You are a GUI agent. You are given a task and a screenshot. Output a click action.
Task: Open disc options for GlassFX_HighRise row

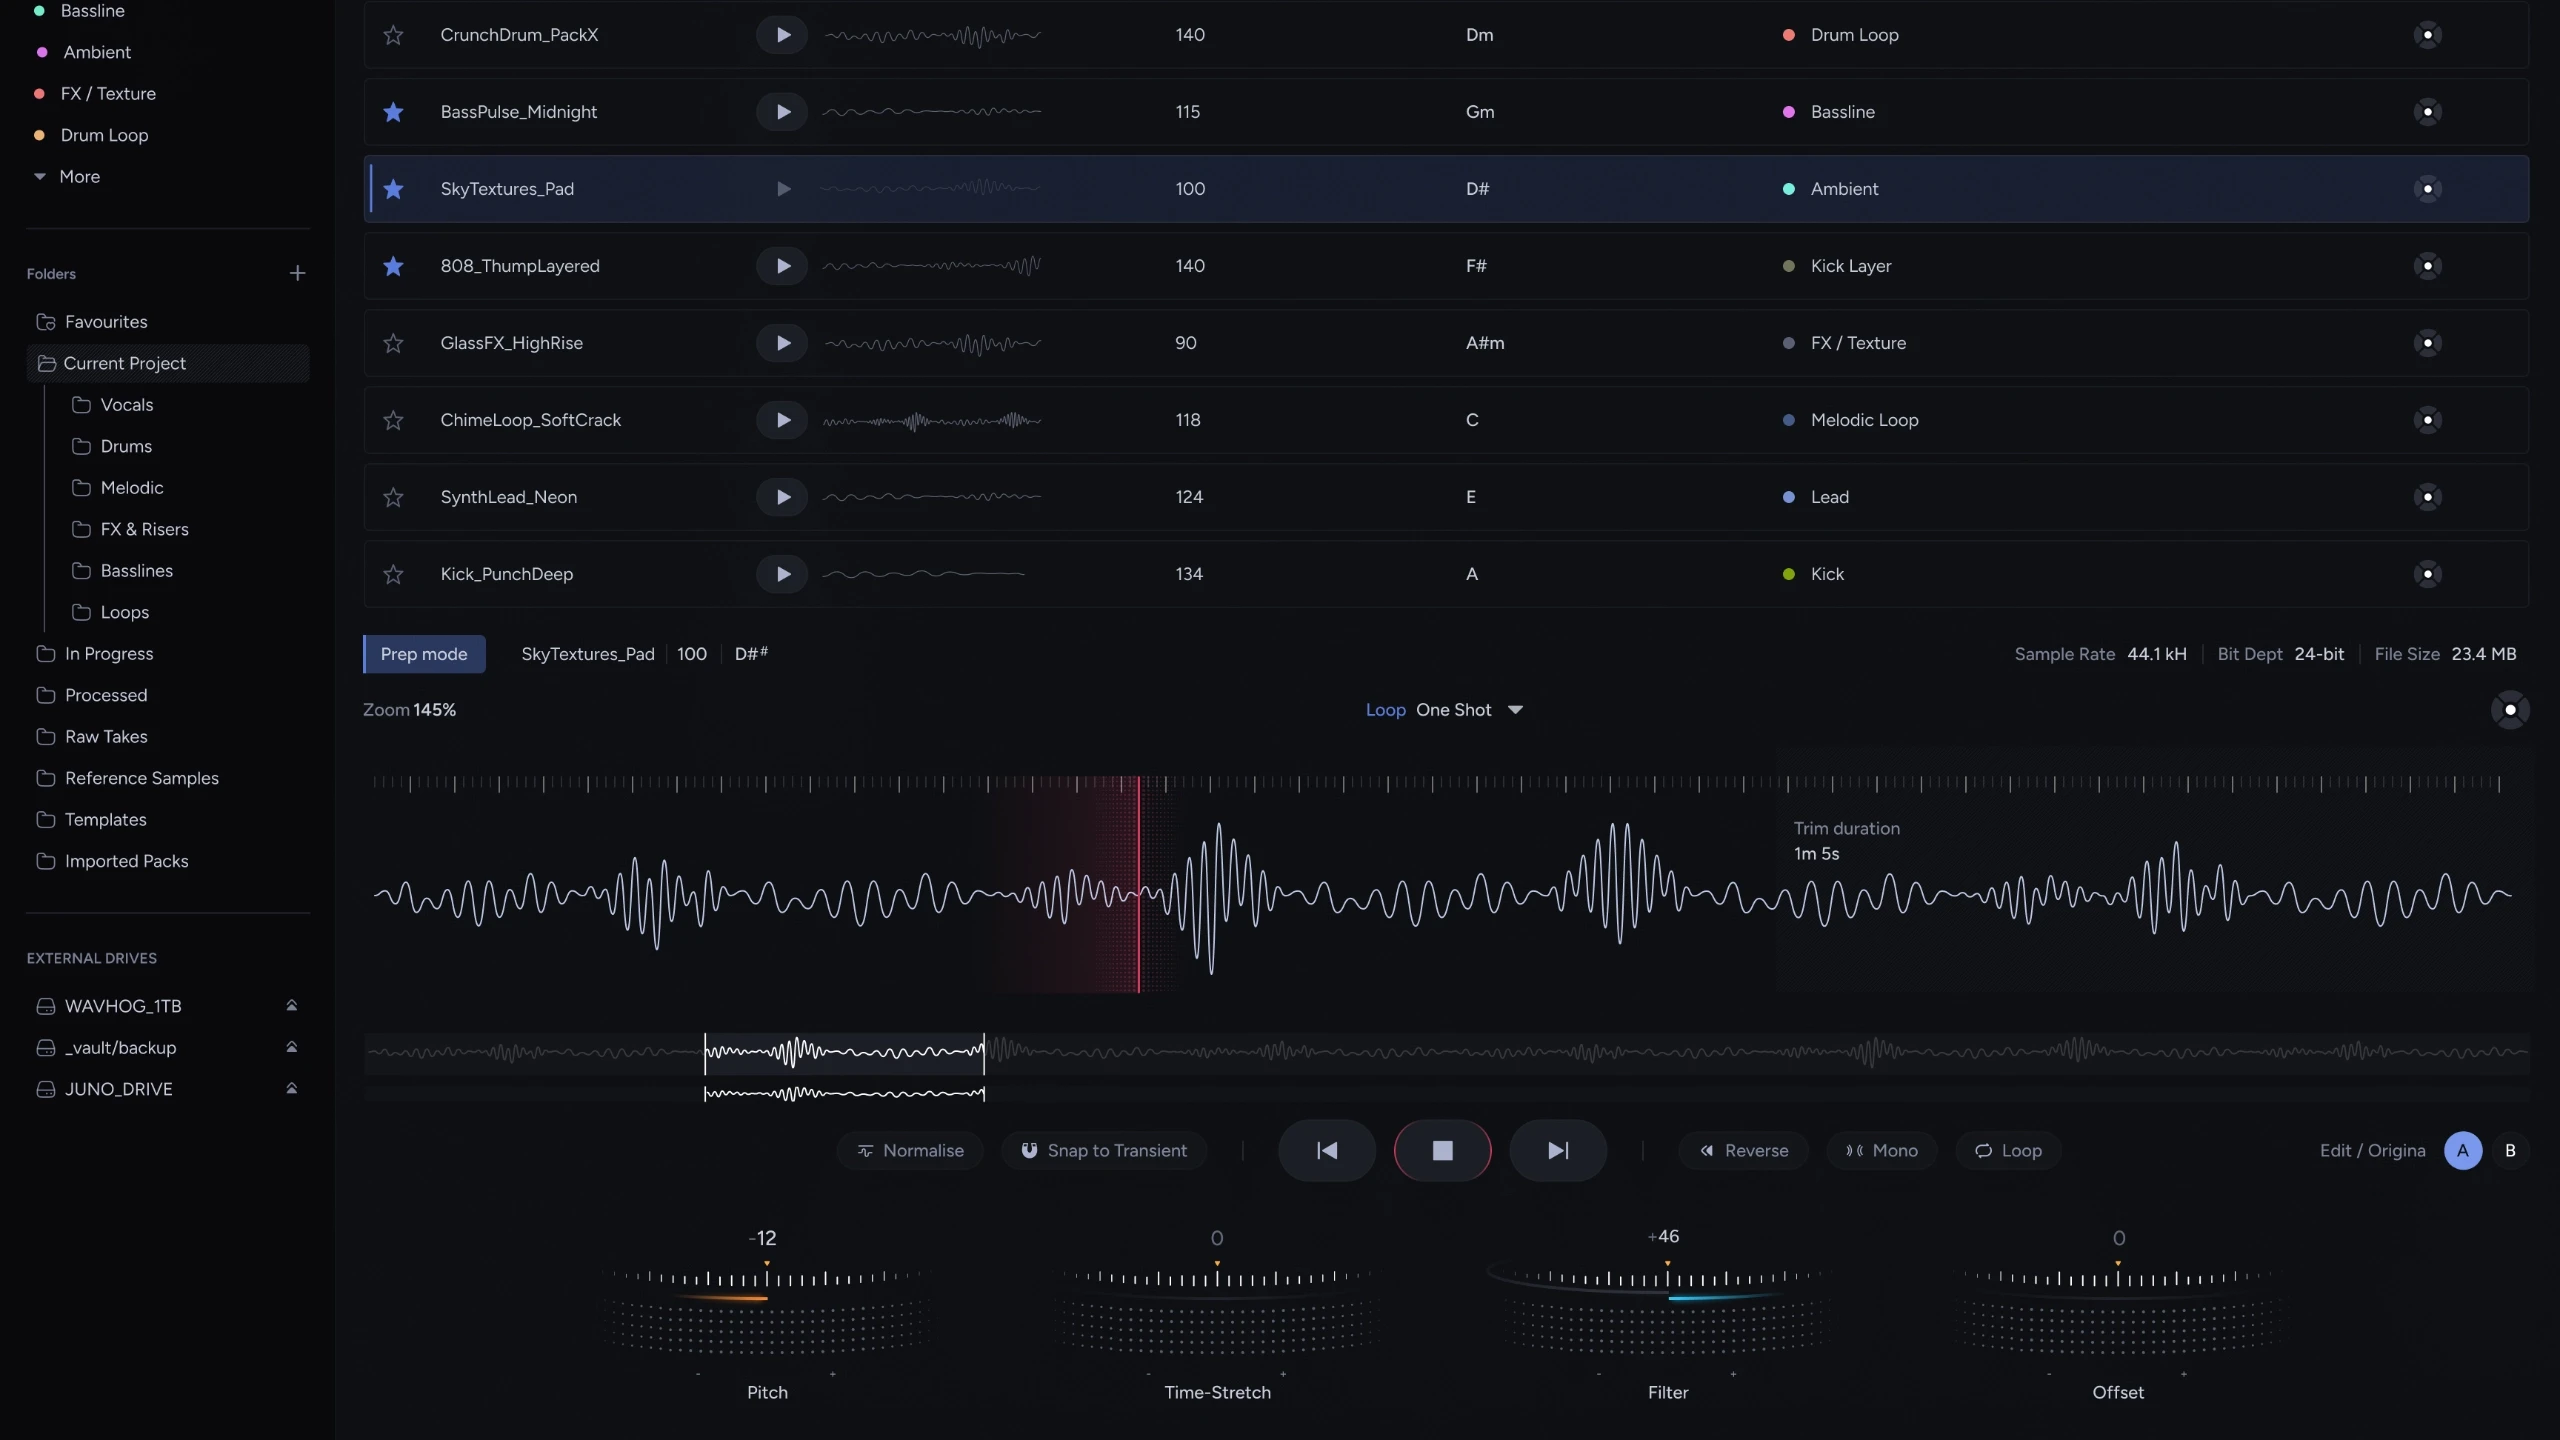tap(2427, 343)
